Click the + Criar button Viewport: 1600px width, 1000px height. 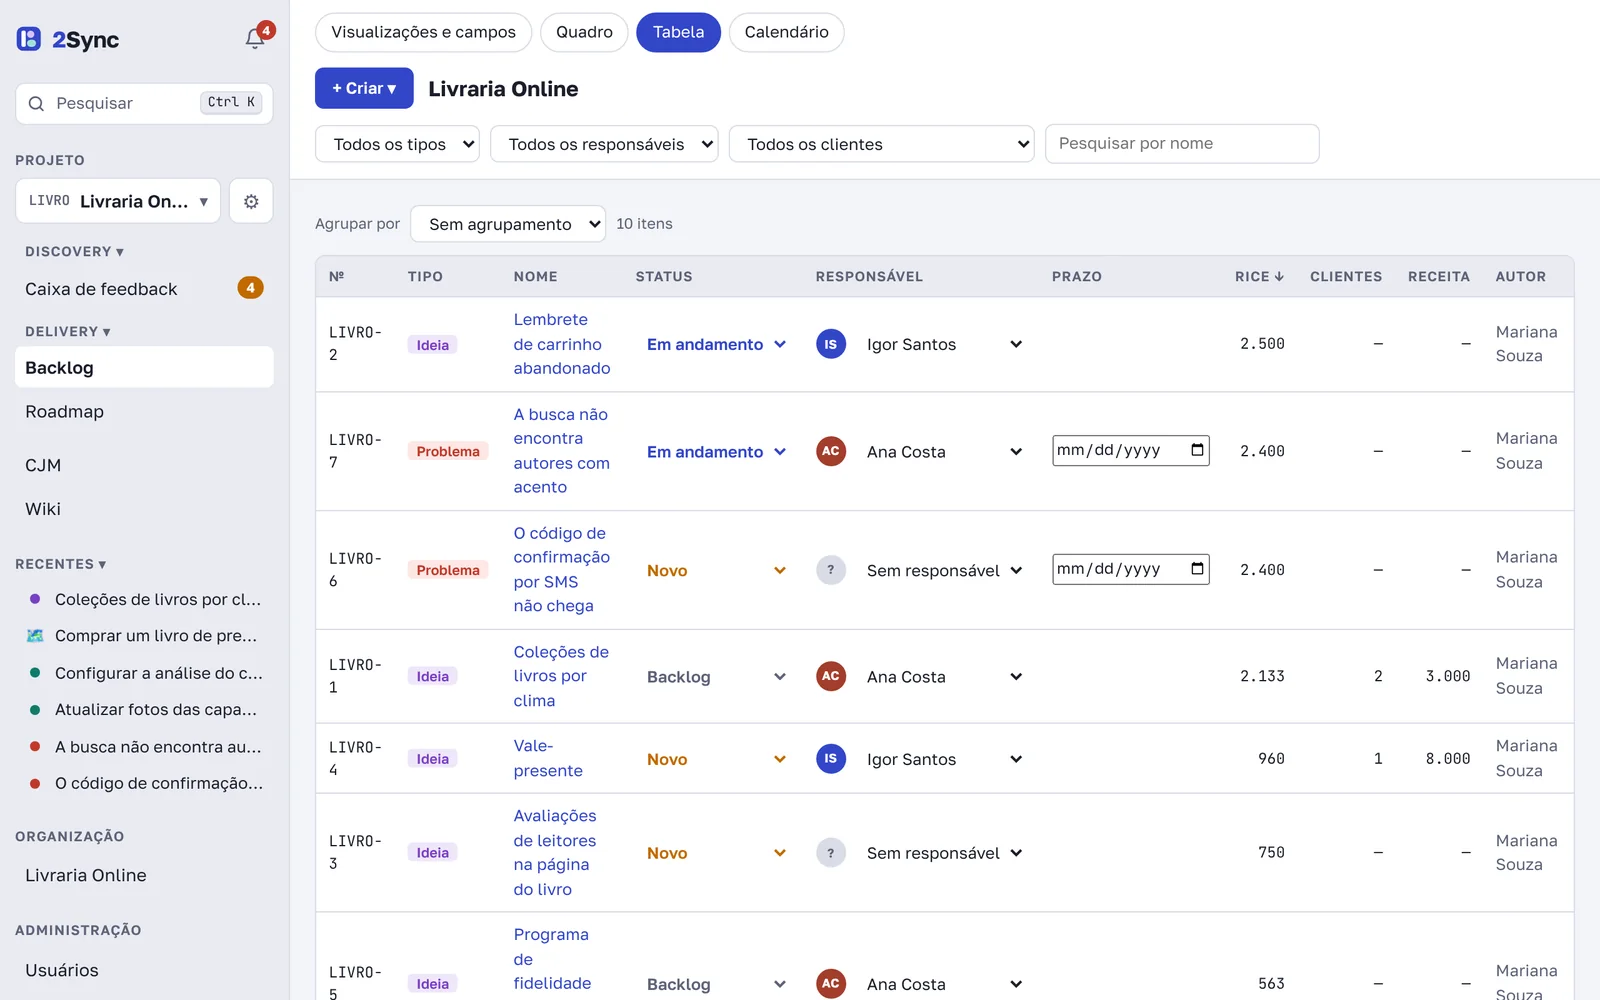click(x=364, y=88)
